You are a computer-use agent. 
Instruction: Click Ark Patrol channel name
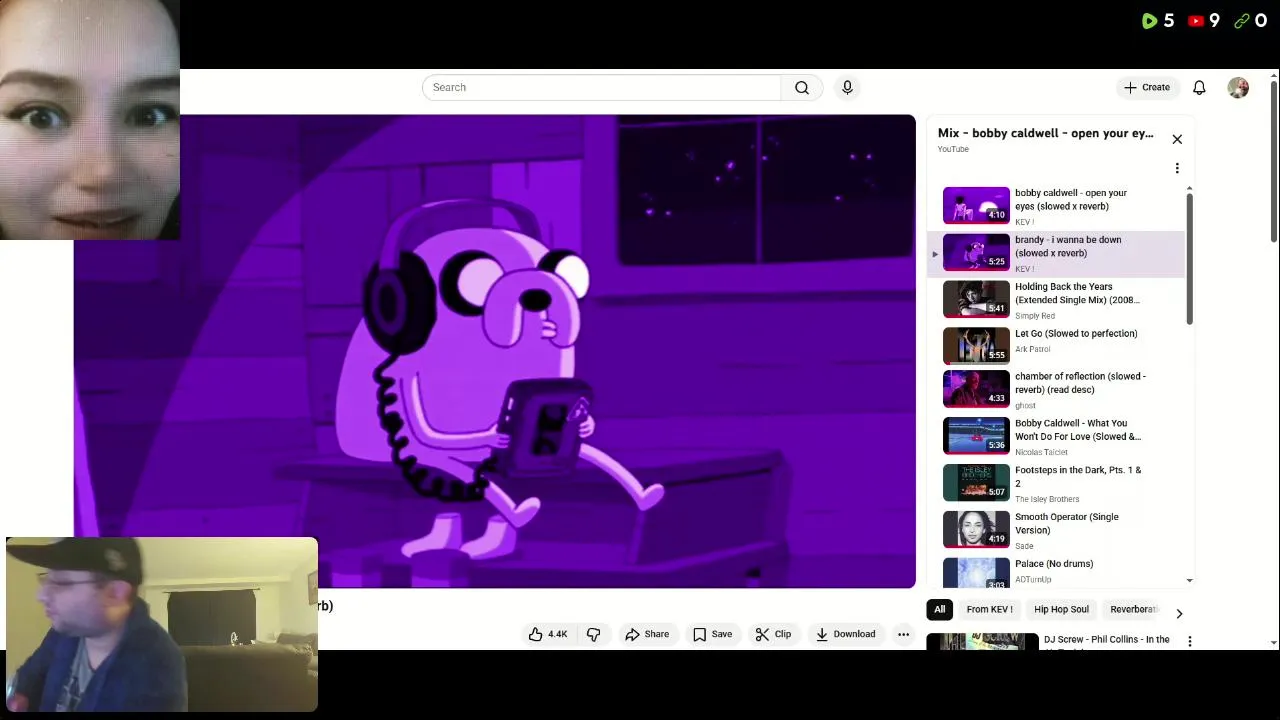(1033, 349)
